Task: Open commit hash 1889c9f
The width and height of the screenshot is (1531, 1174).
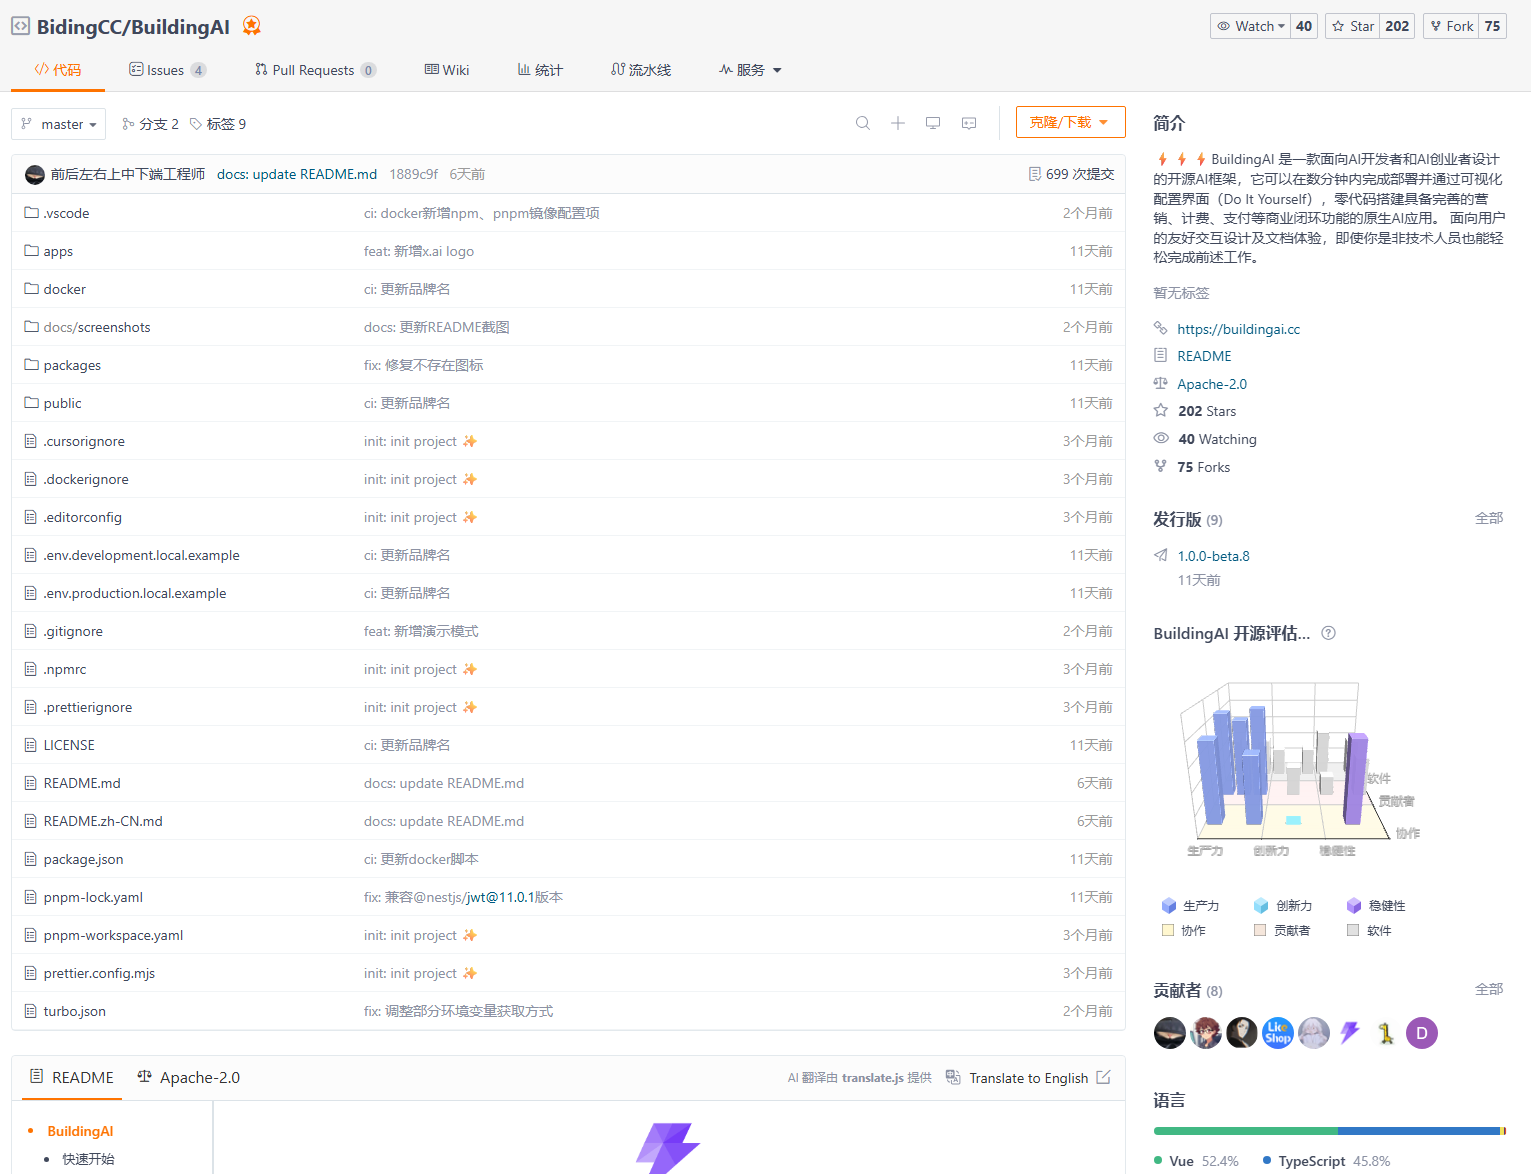Action: (413, 174)
